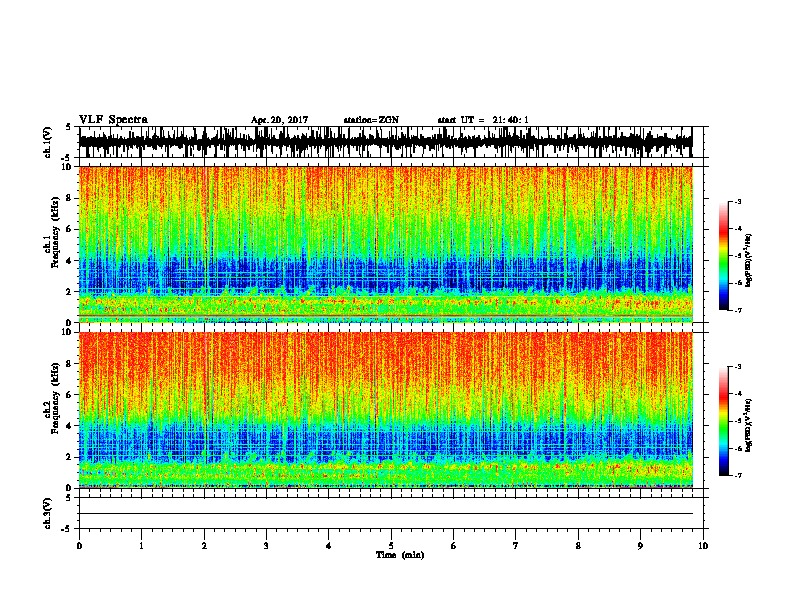792x612 pixels.
Task: Click the ch.2 spectrogram color scale bar
Action: pyautogui.click(x=723, y=421)
